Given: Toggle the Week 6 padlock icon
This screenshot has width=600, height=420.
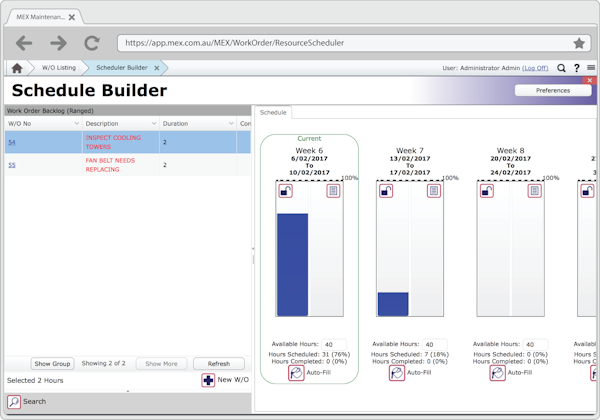Looking at the screenshot, I should tap(285, 190).
